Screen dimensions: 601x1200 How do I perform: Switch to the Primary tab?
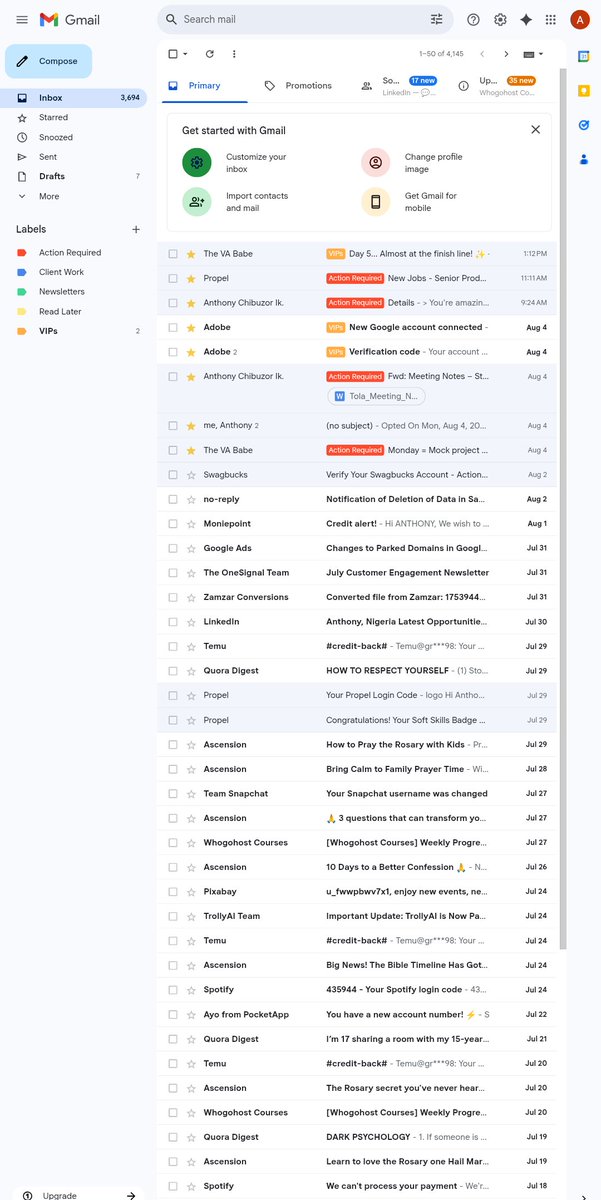204,86
